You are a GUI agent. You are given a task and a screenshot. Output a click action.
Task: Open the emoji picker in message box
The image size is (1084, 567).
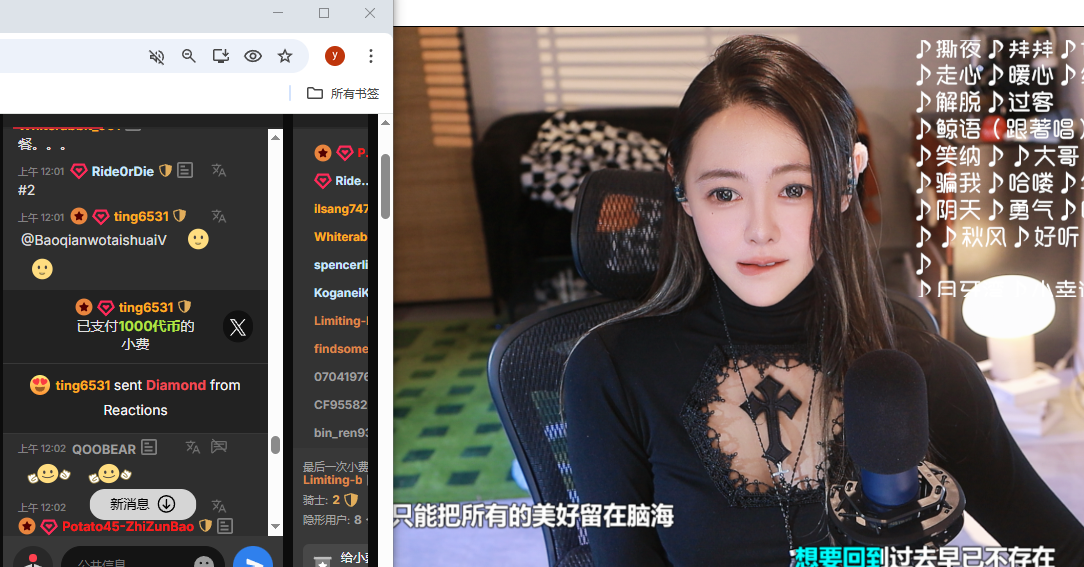pos(204,562)
